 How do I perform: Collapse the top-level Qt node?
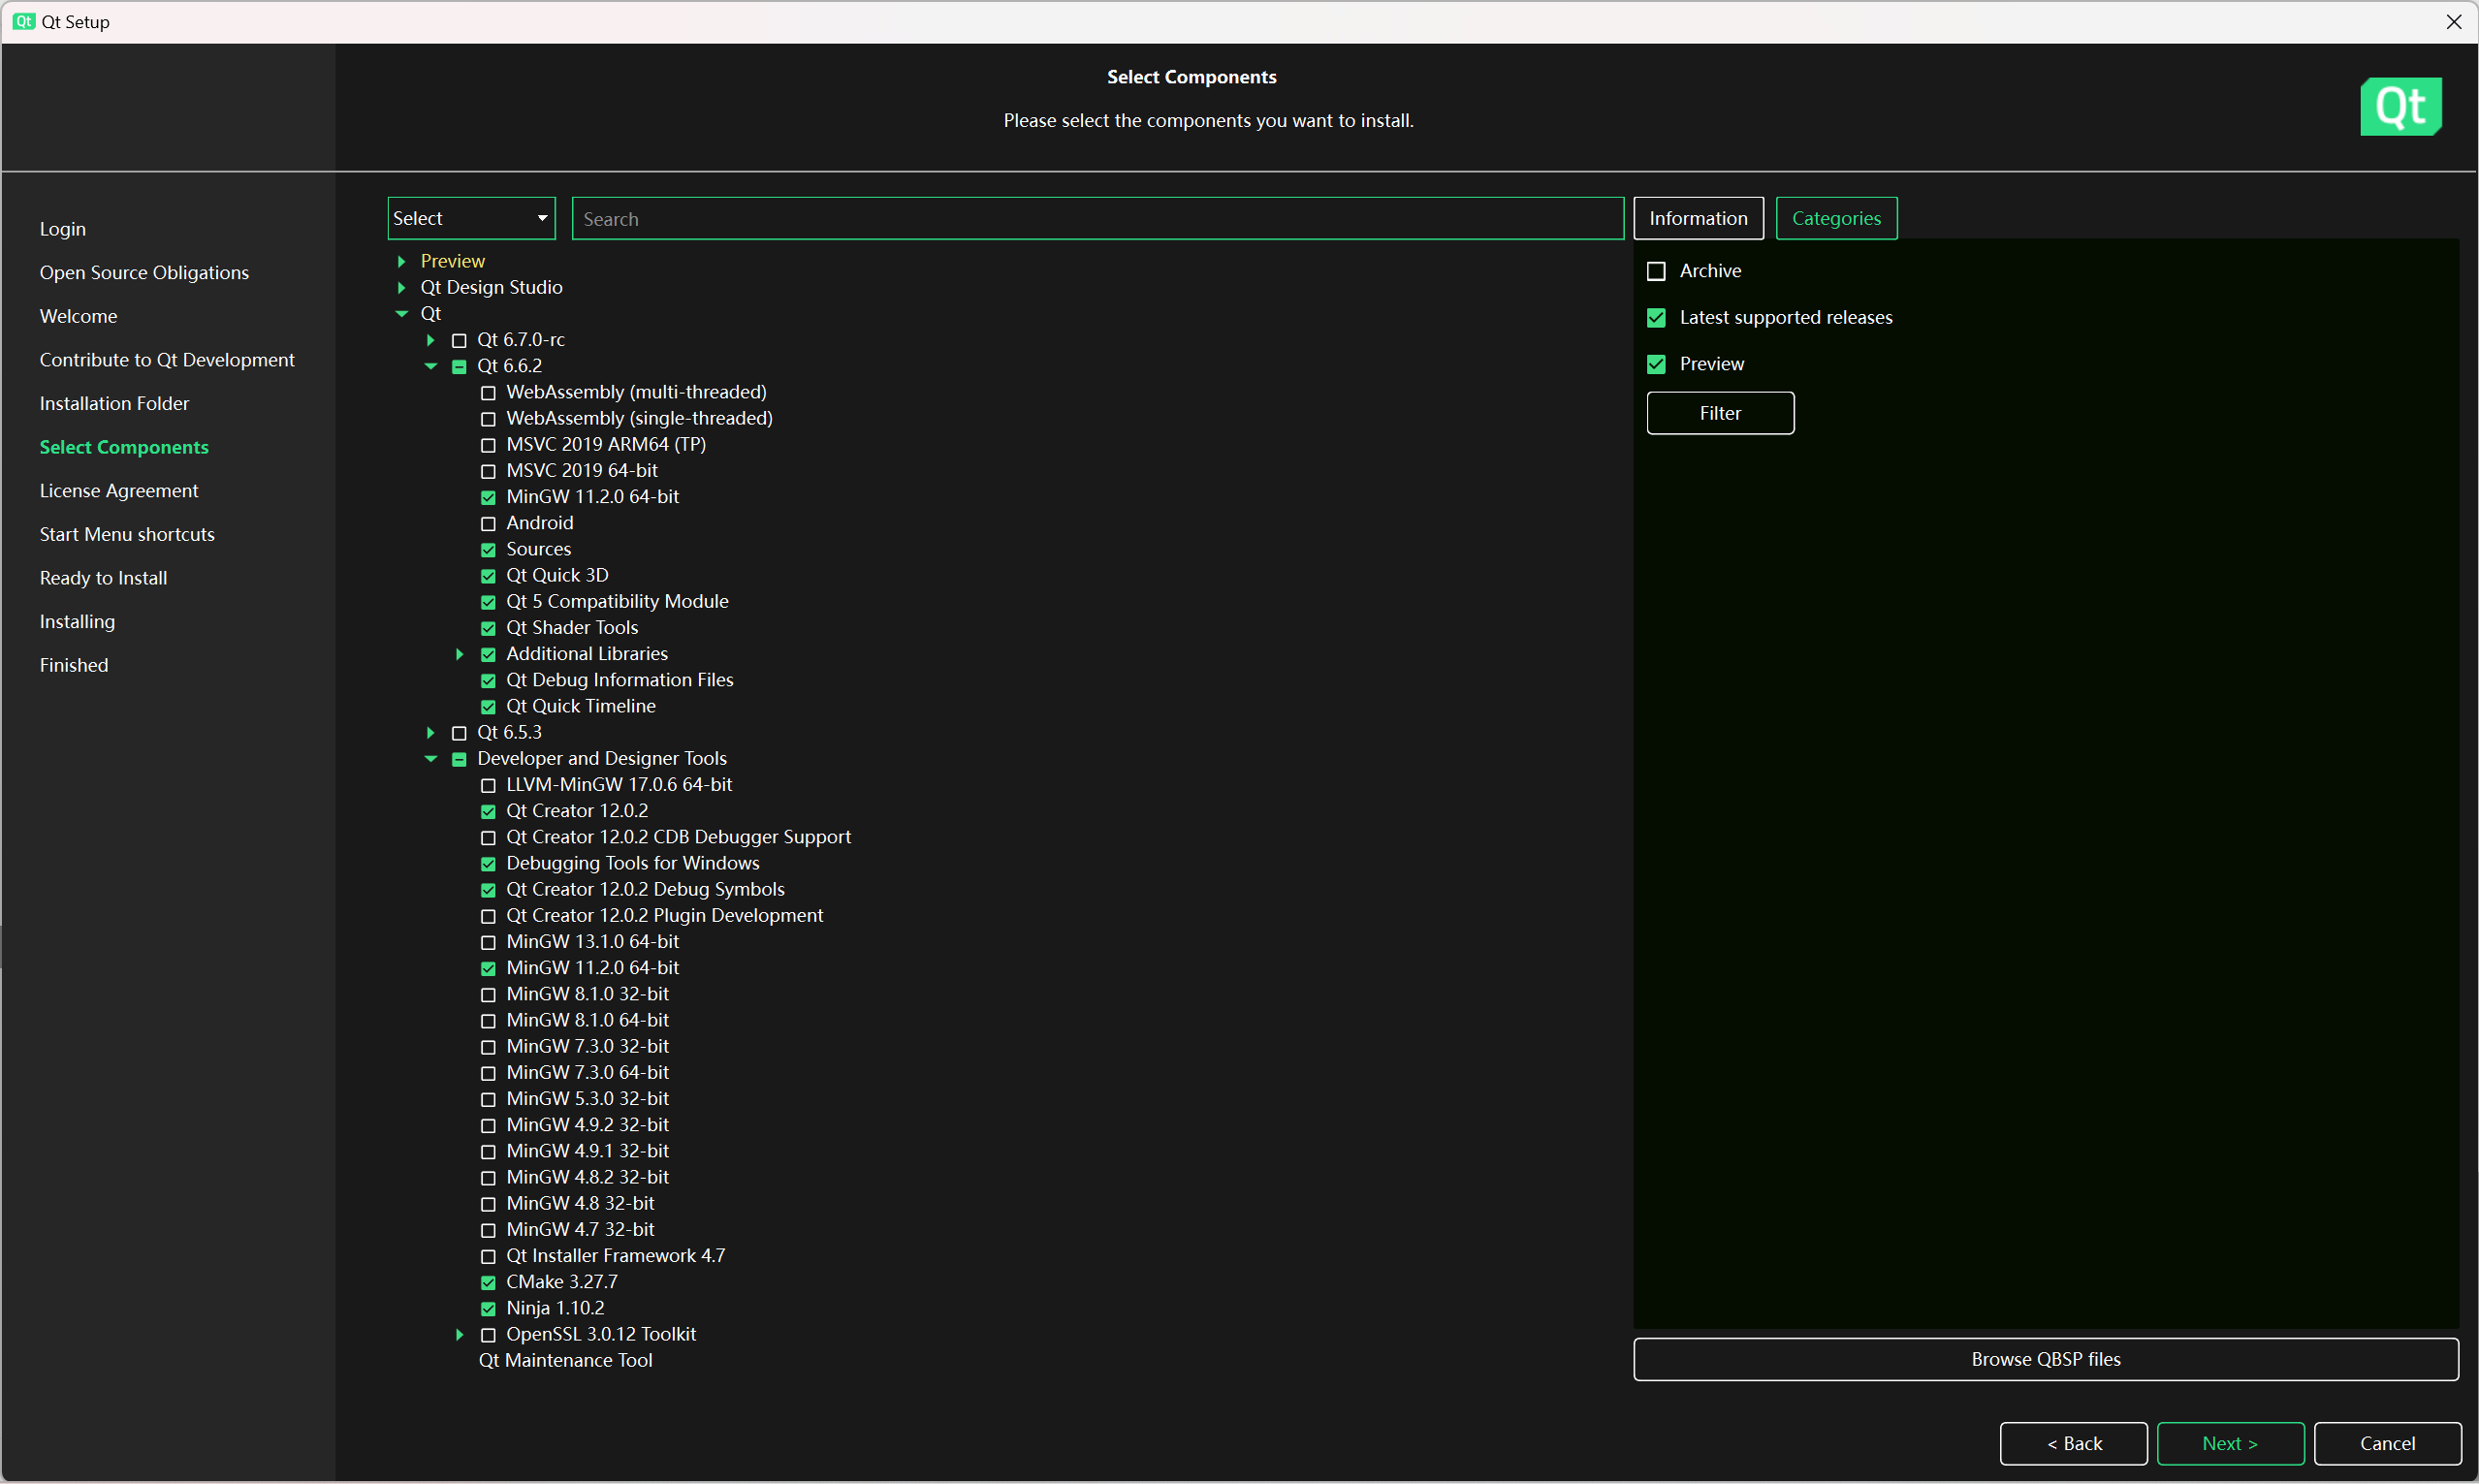402,313
